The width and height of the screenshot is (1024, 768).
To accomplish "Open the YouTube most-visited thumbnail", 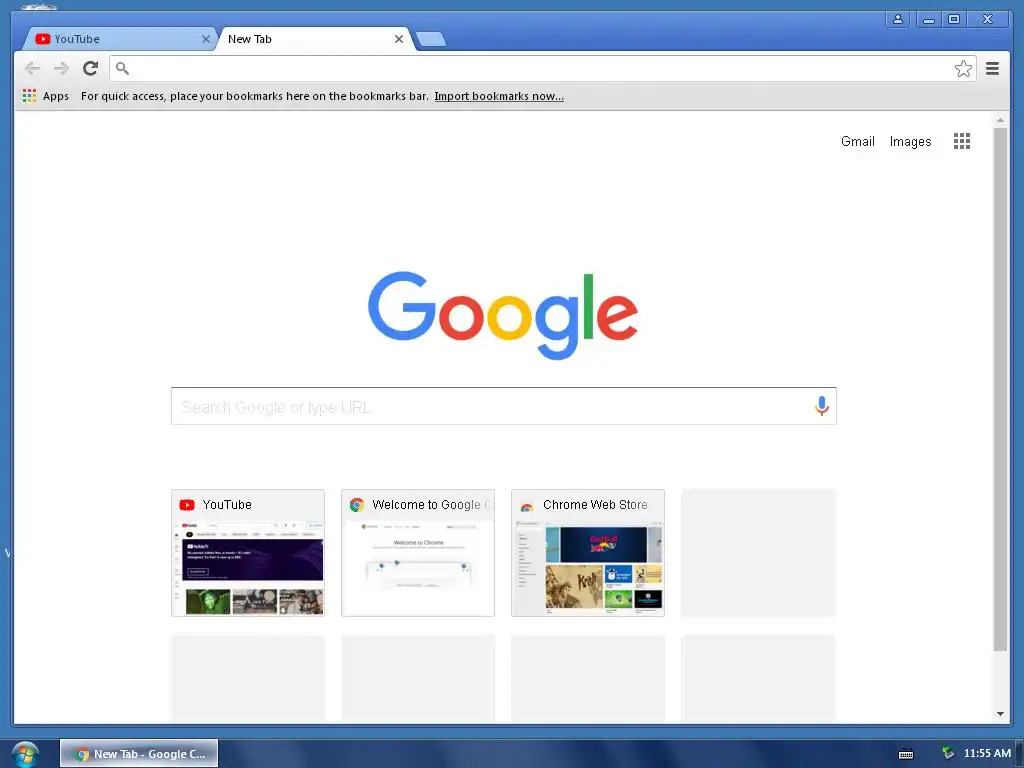I will tap(248, 552).
